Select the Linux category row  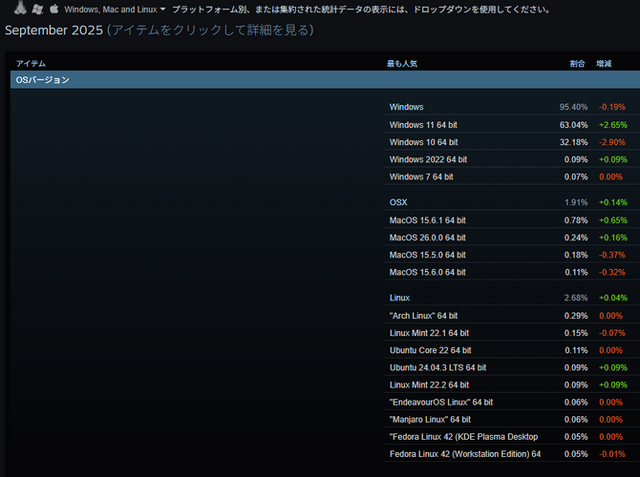(400, 298)
